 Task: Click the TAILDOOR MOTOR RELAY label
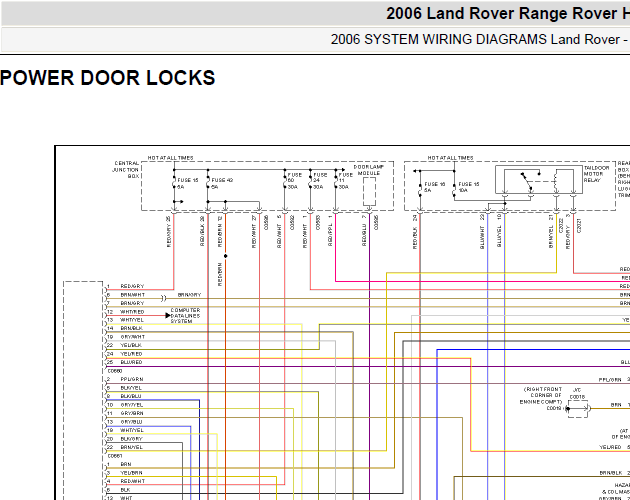(597, 174)
